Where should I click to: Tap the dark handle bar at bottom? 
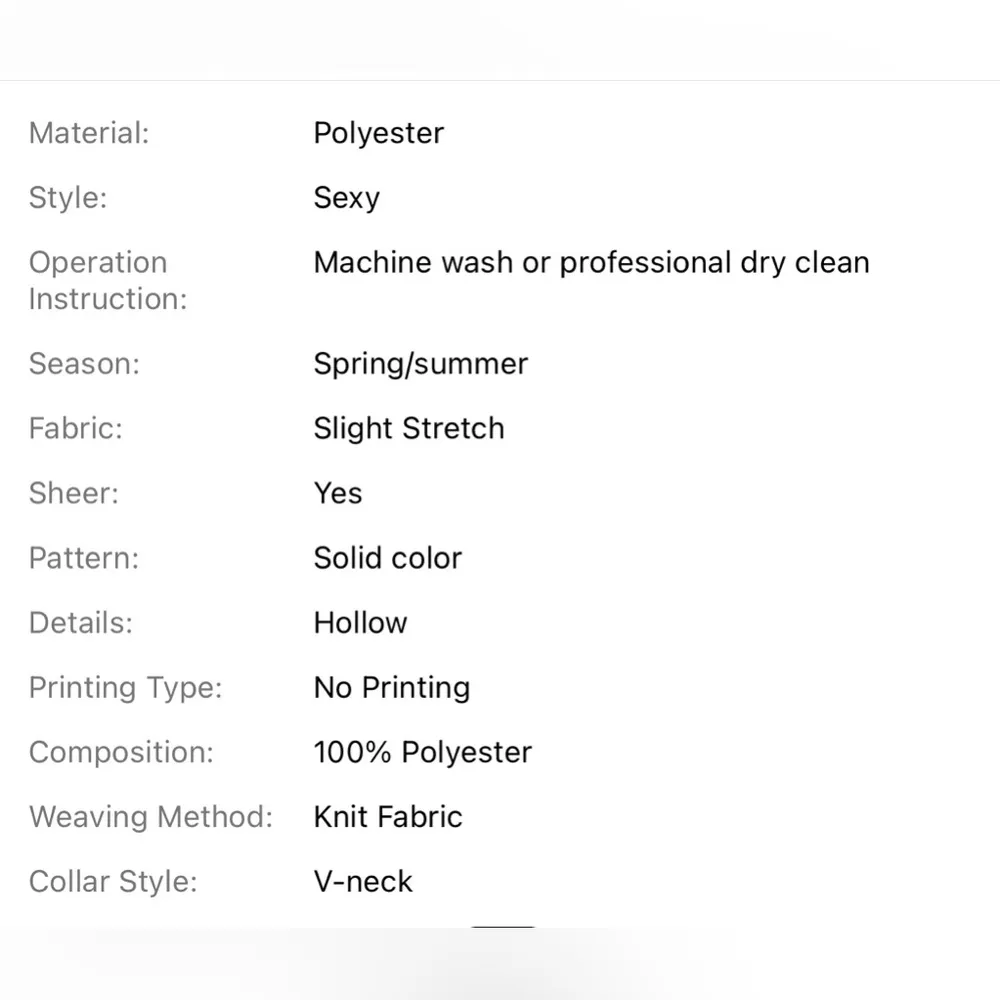click(503, 928)
